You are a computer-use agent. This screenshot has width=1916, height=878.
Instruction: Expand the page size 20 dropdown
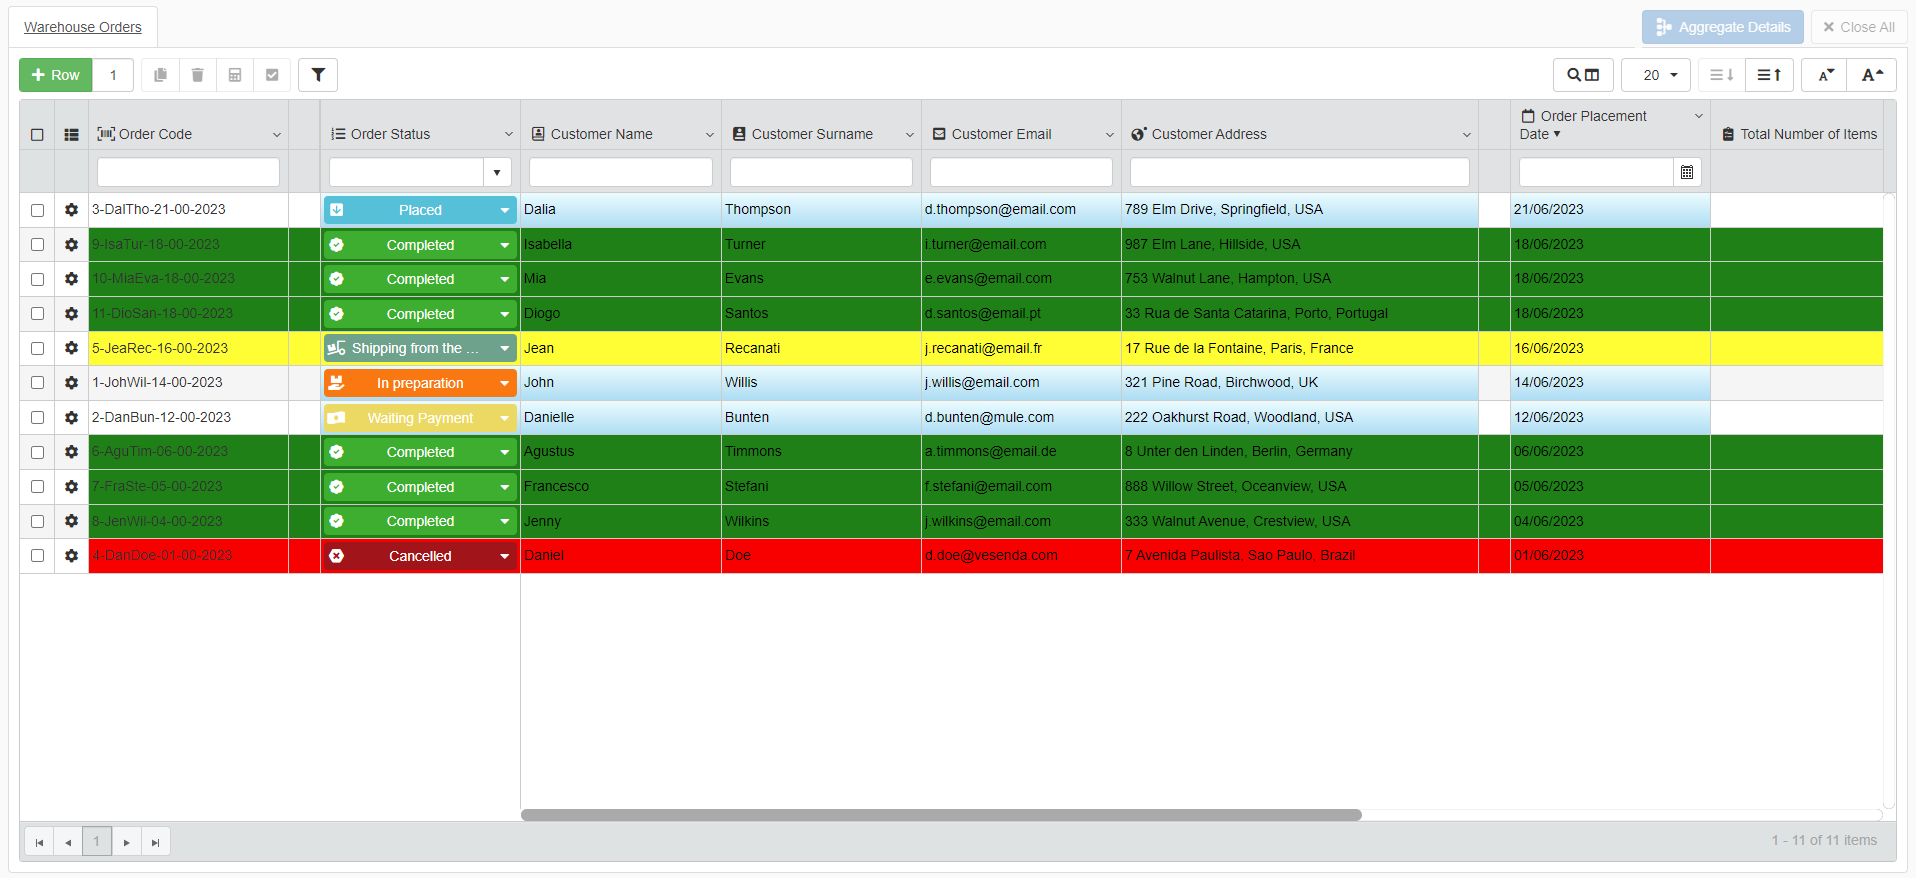1656,75
